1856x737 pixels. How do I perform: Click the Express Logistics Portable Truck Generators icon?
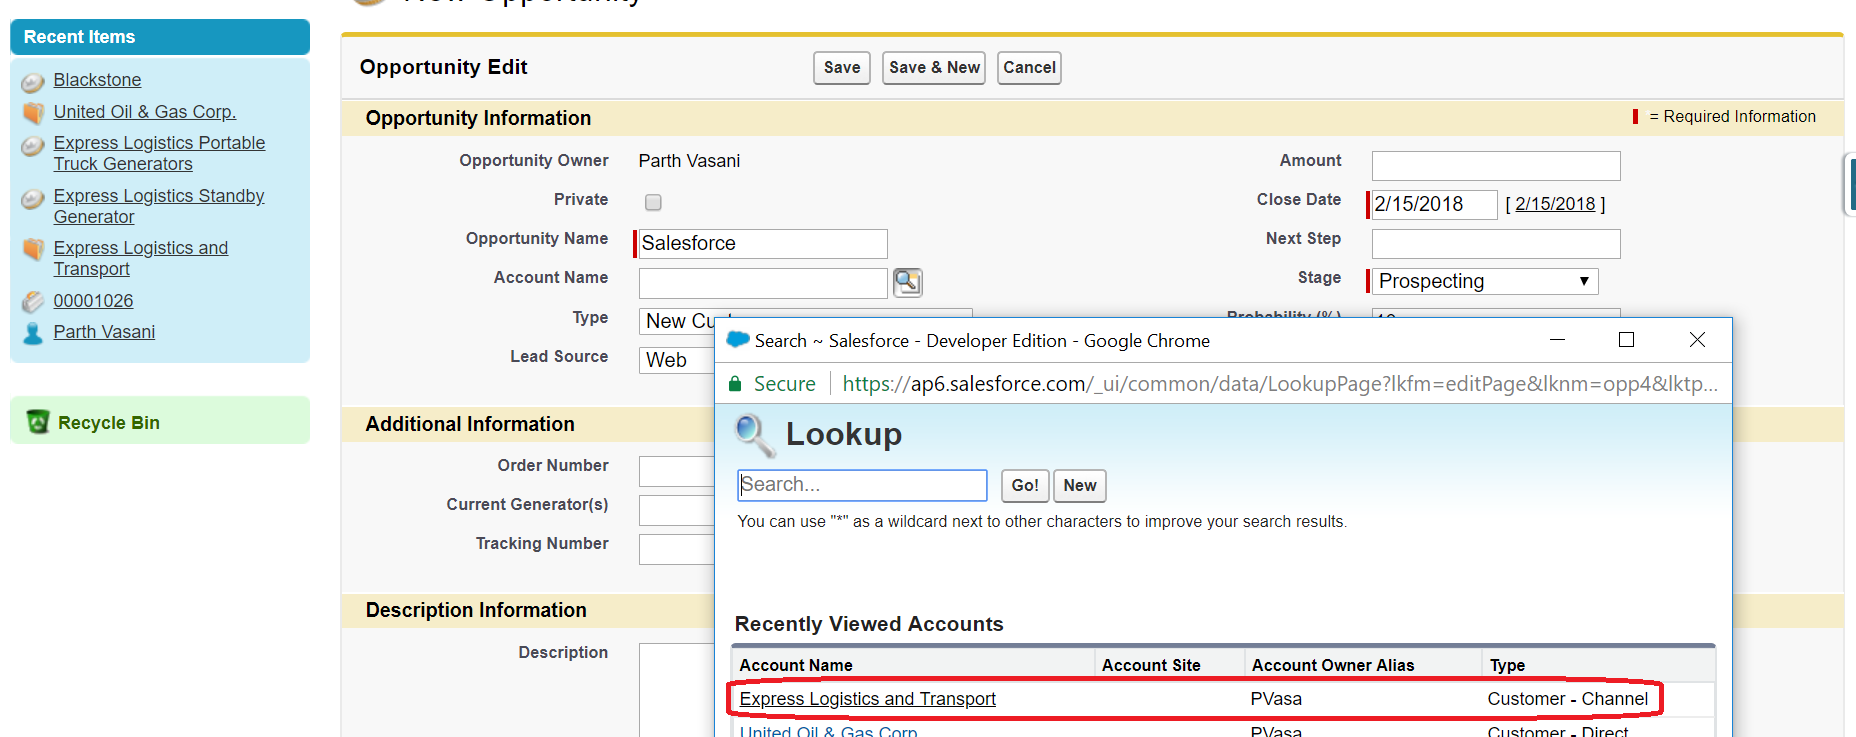click(x=33, y=146)
